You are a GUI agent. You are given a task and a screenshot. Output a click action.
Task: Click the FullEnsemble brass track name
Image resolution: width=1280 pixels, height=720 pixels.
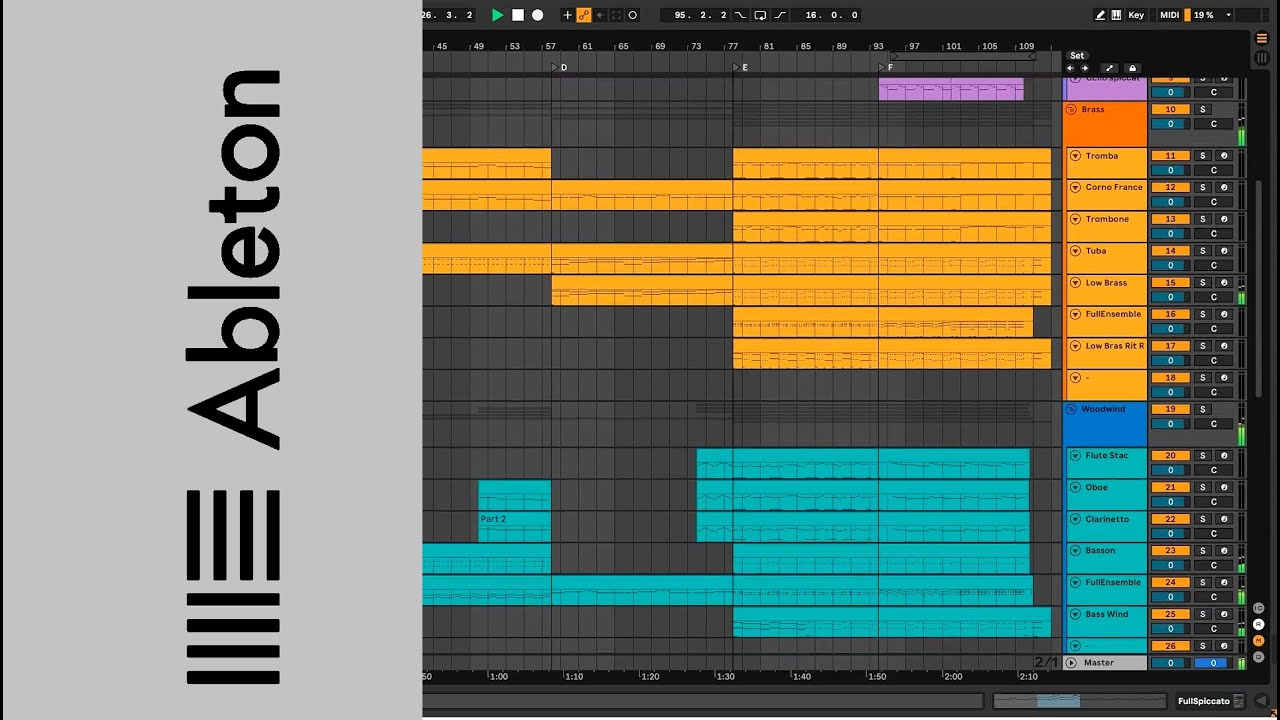point(1113,314)
